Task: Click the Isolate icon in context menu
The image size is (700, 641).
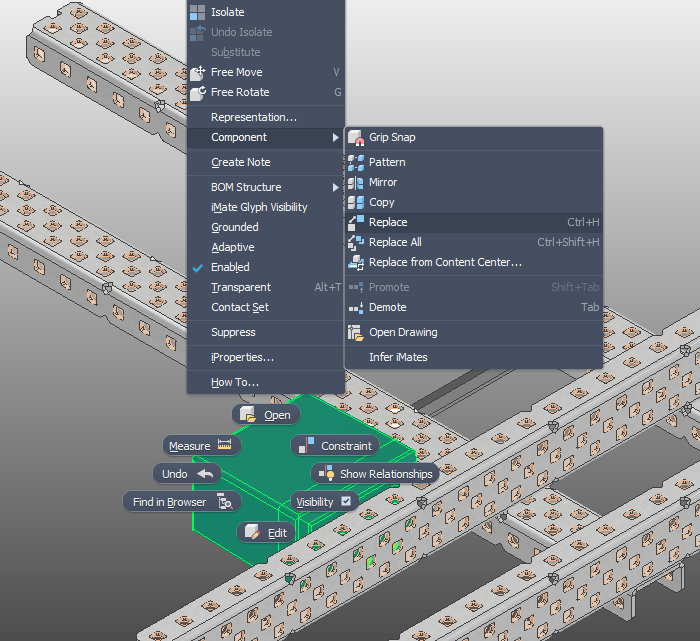Action: [x=197, y=12]
